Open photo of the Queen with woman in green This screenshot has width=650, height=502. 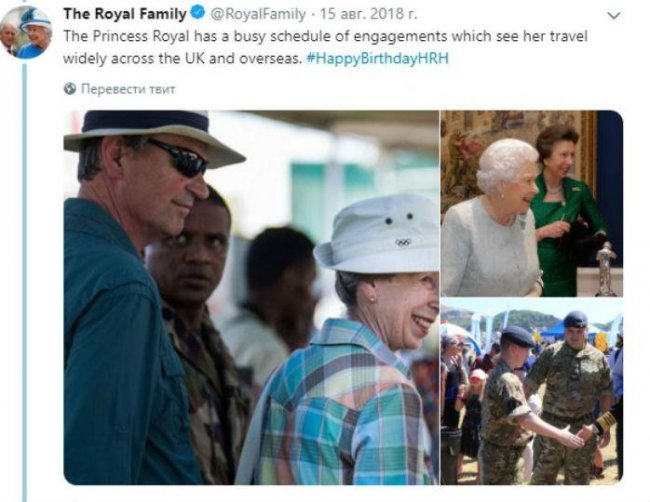coord(531,203)
